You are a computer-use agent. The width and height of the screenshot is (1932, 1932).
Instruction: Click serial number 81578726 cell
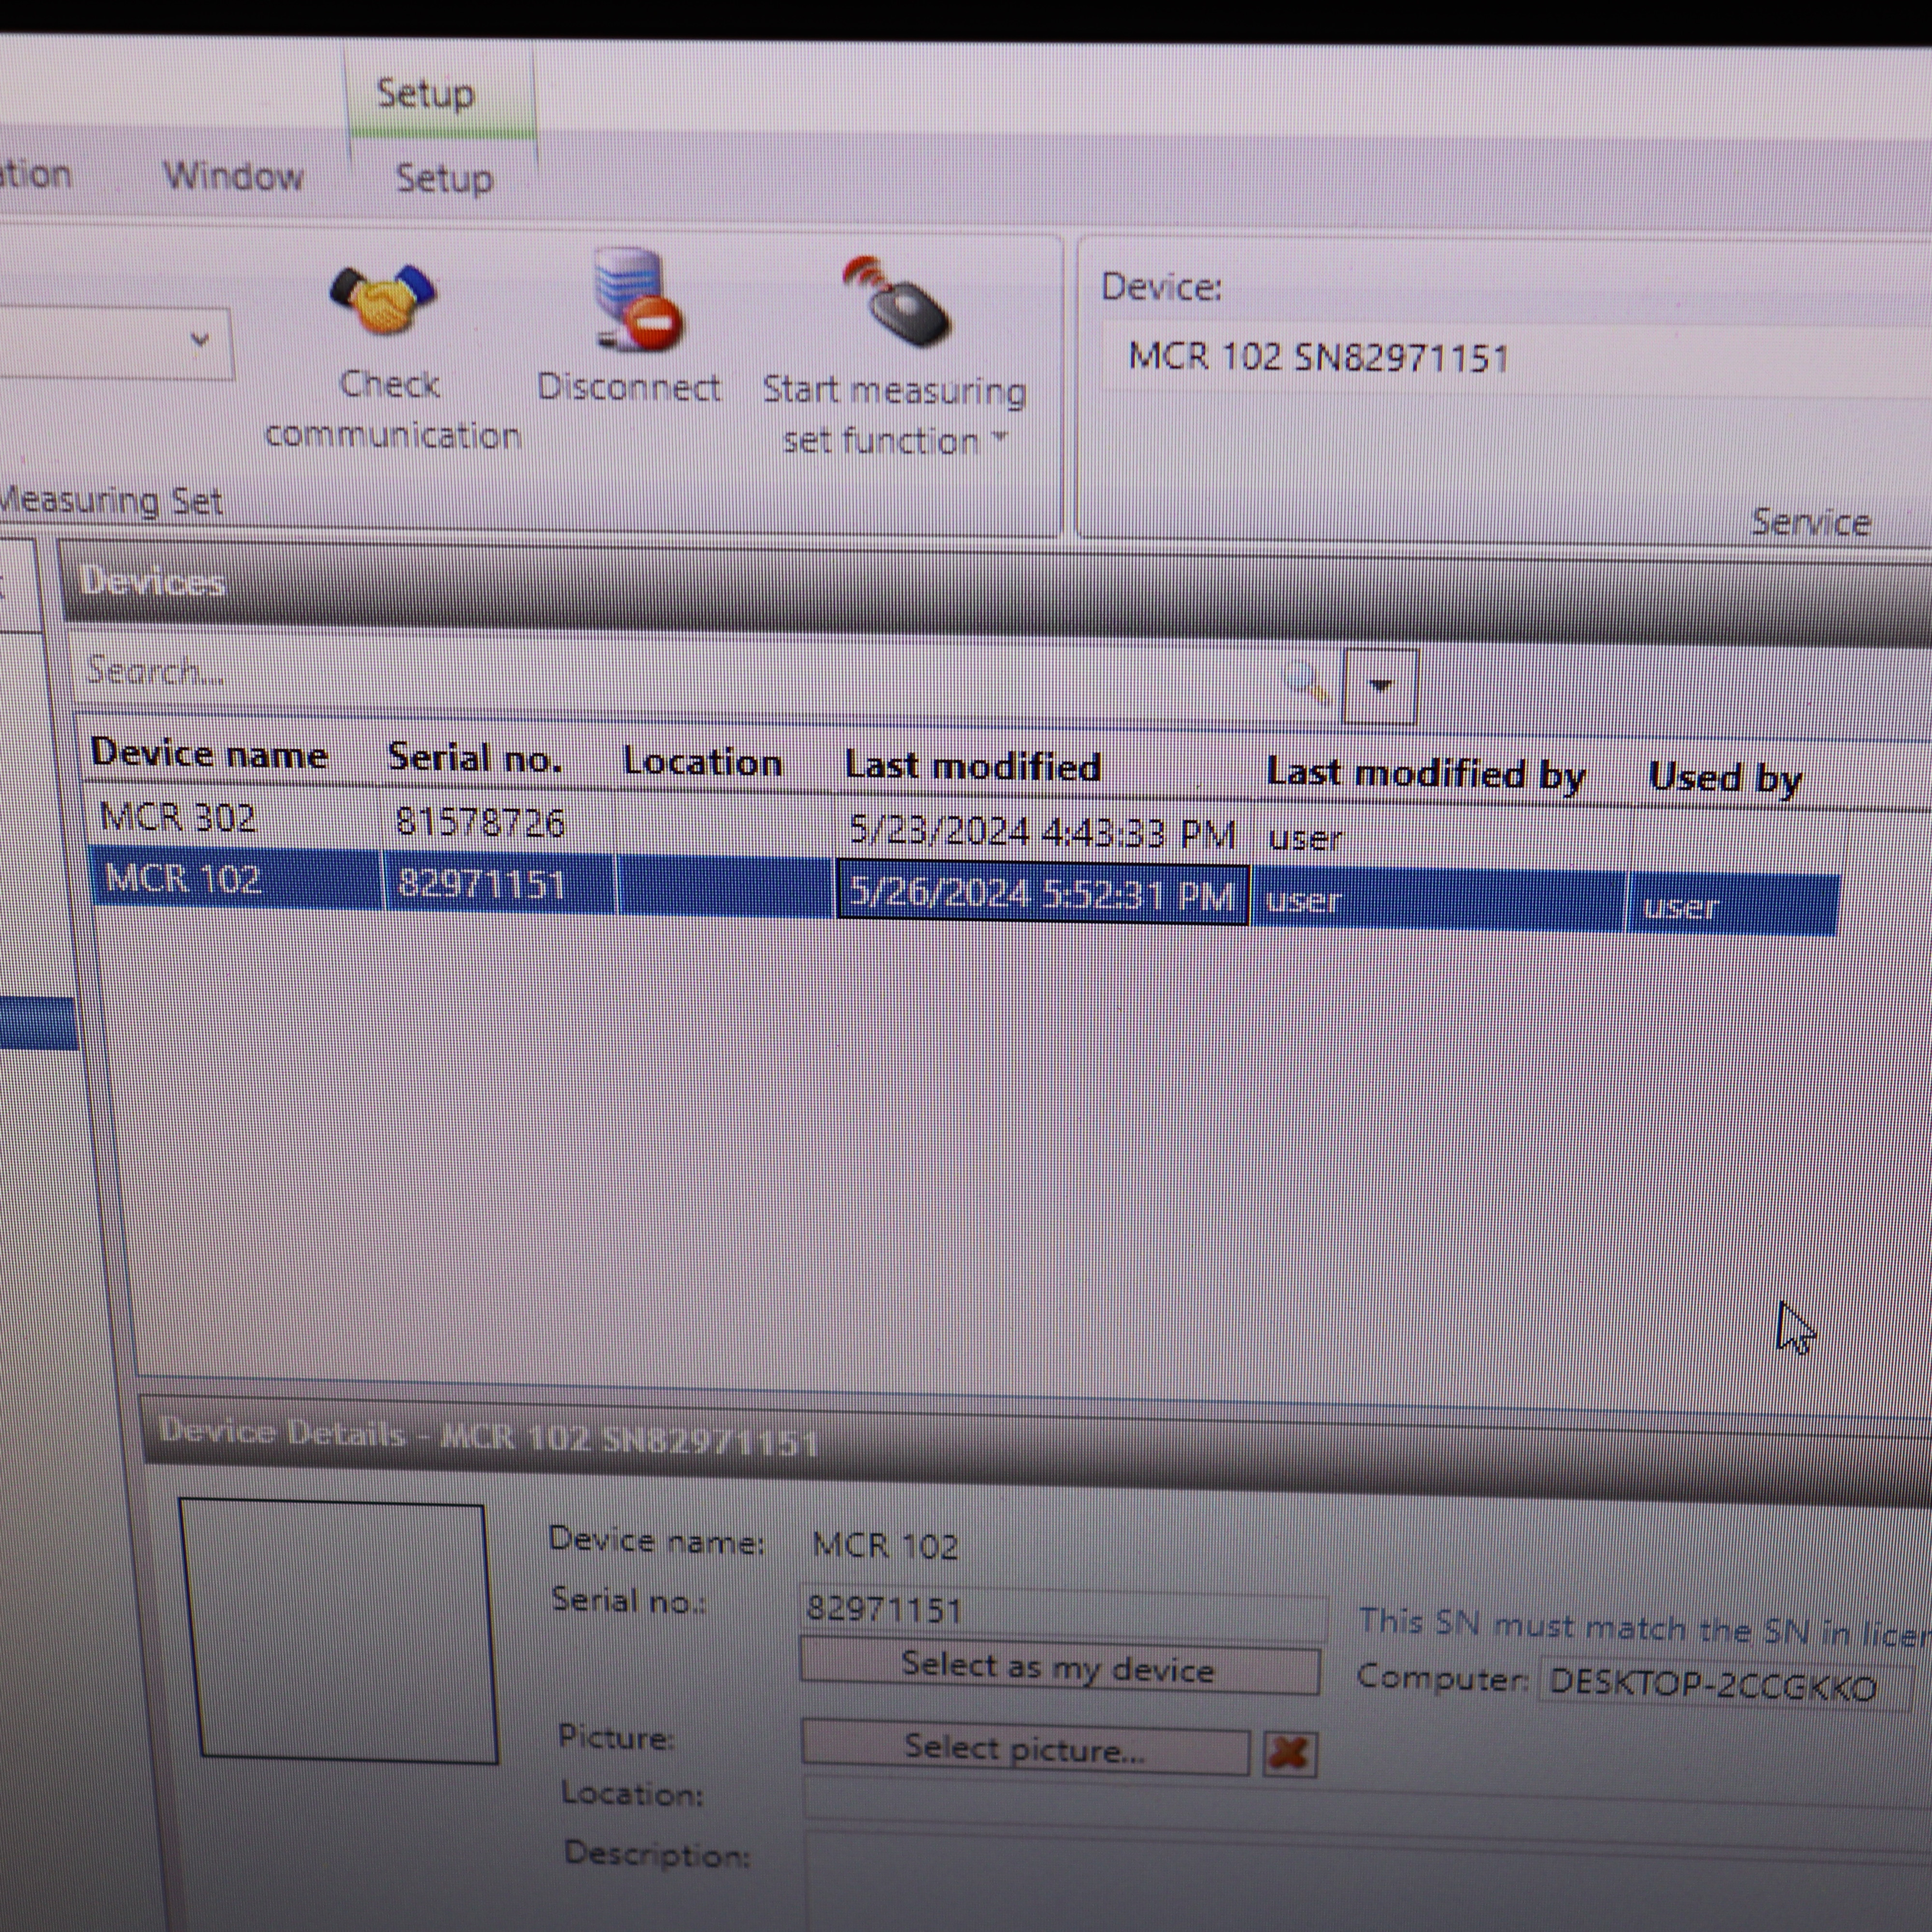(480, 822)
